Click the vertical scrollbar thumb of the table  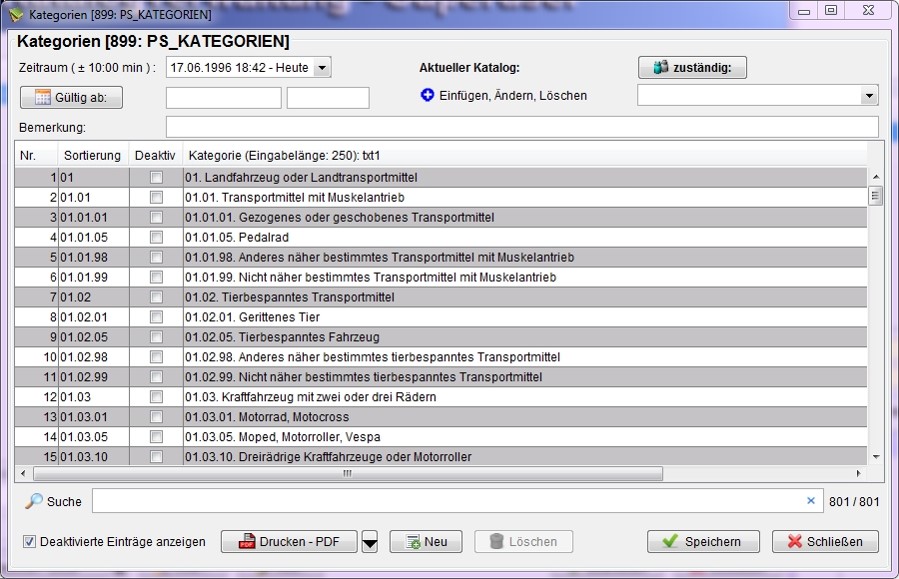875,196
